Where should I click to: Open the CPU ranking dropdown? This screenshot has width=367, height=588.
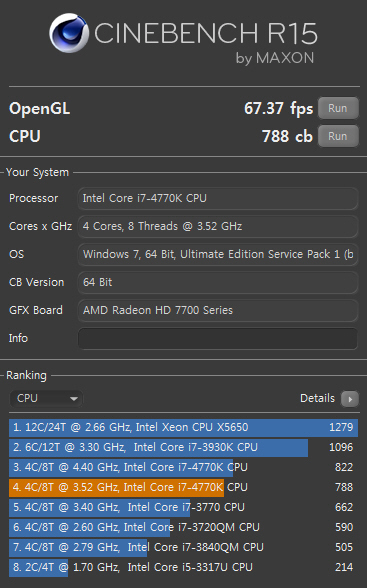(x=46, y=398)
